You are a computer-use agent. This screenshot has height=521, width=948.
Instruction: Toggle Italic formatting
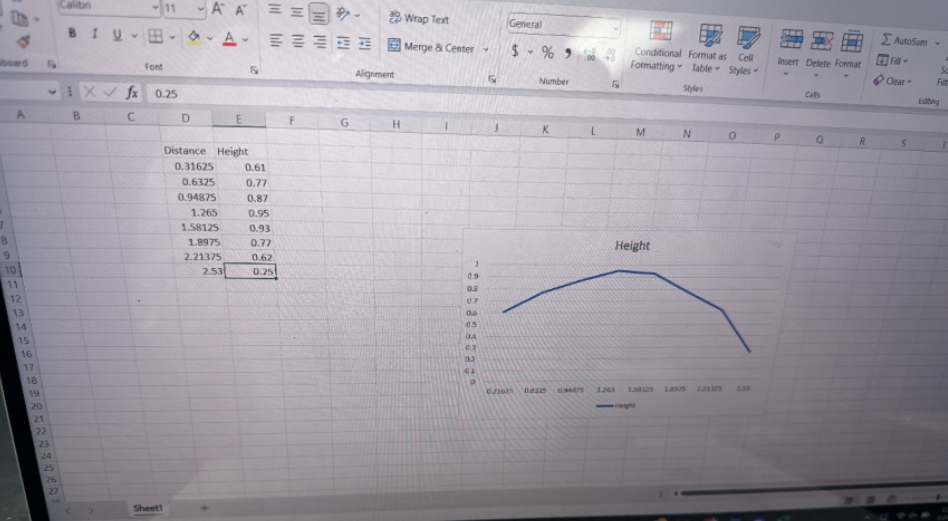point(94,34)
